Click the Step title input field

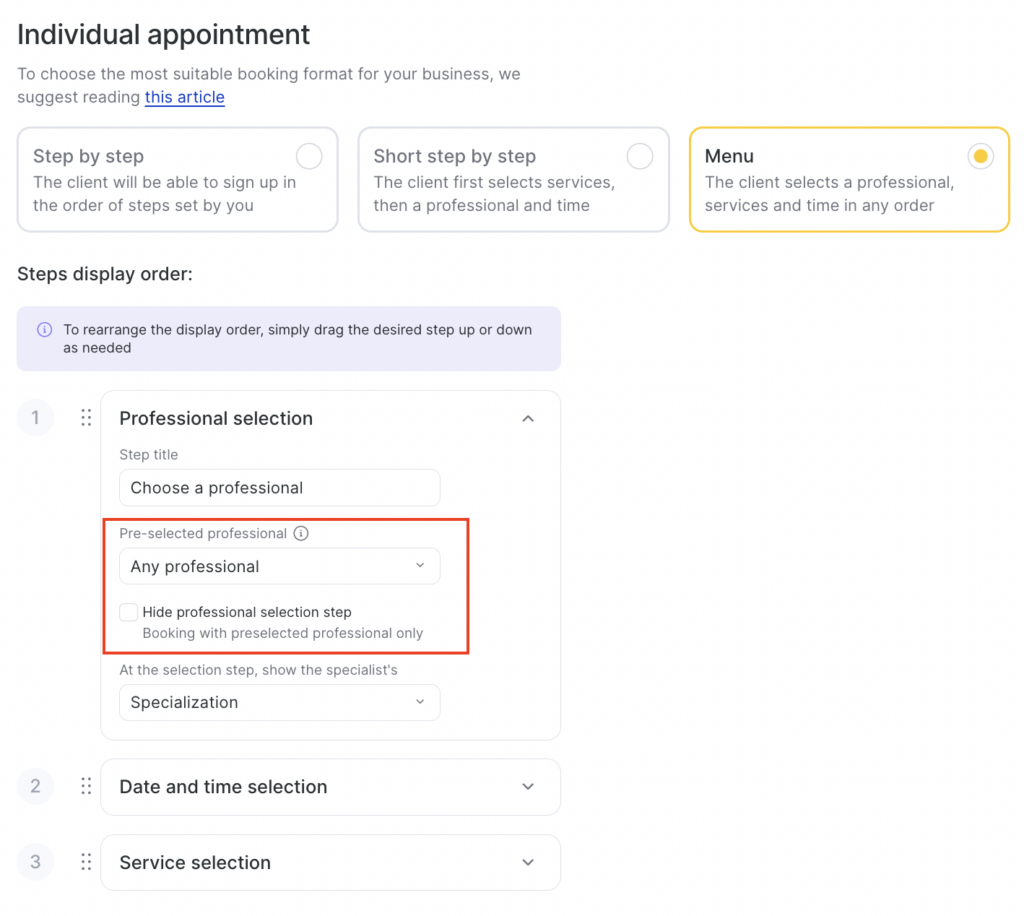(x=279, y=488)
